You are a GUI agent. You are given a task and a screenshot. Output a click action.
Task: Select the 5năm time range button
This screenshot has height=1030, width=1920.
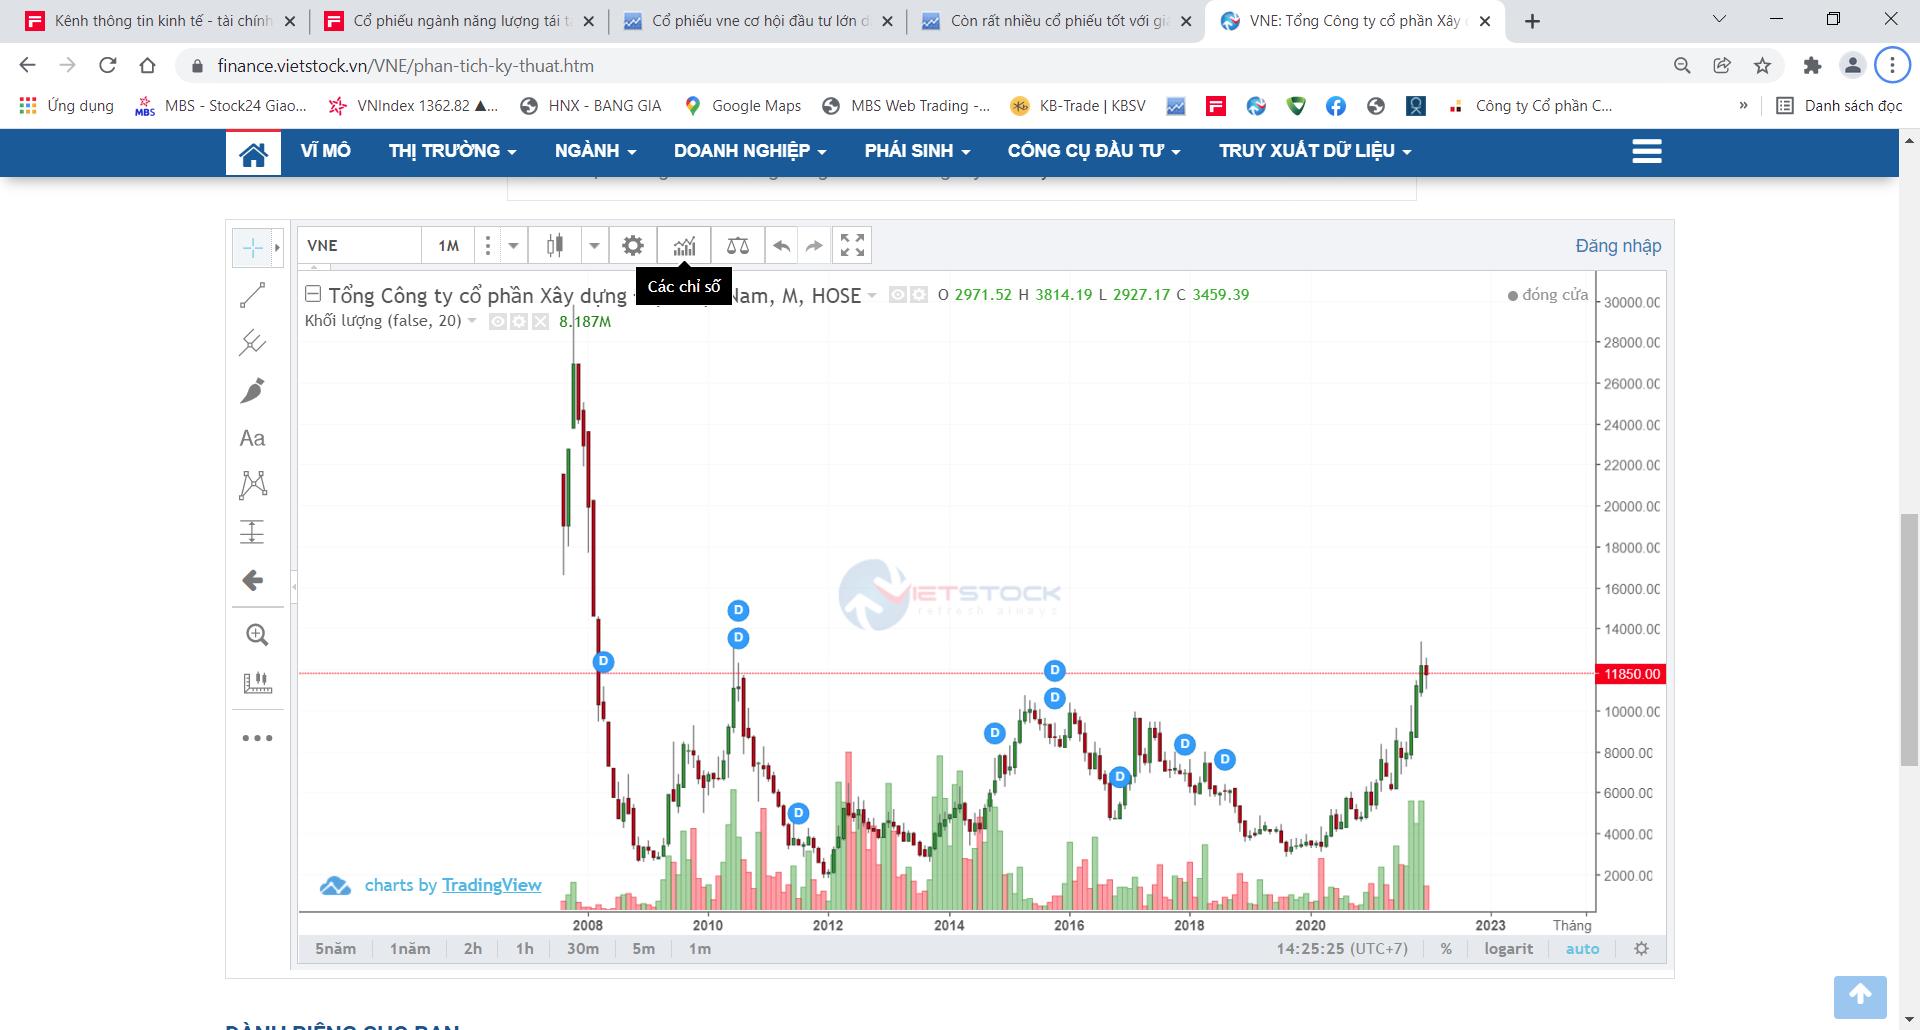click(335, 949)
